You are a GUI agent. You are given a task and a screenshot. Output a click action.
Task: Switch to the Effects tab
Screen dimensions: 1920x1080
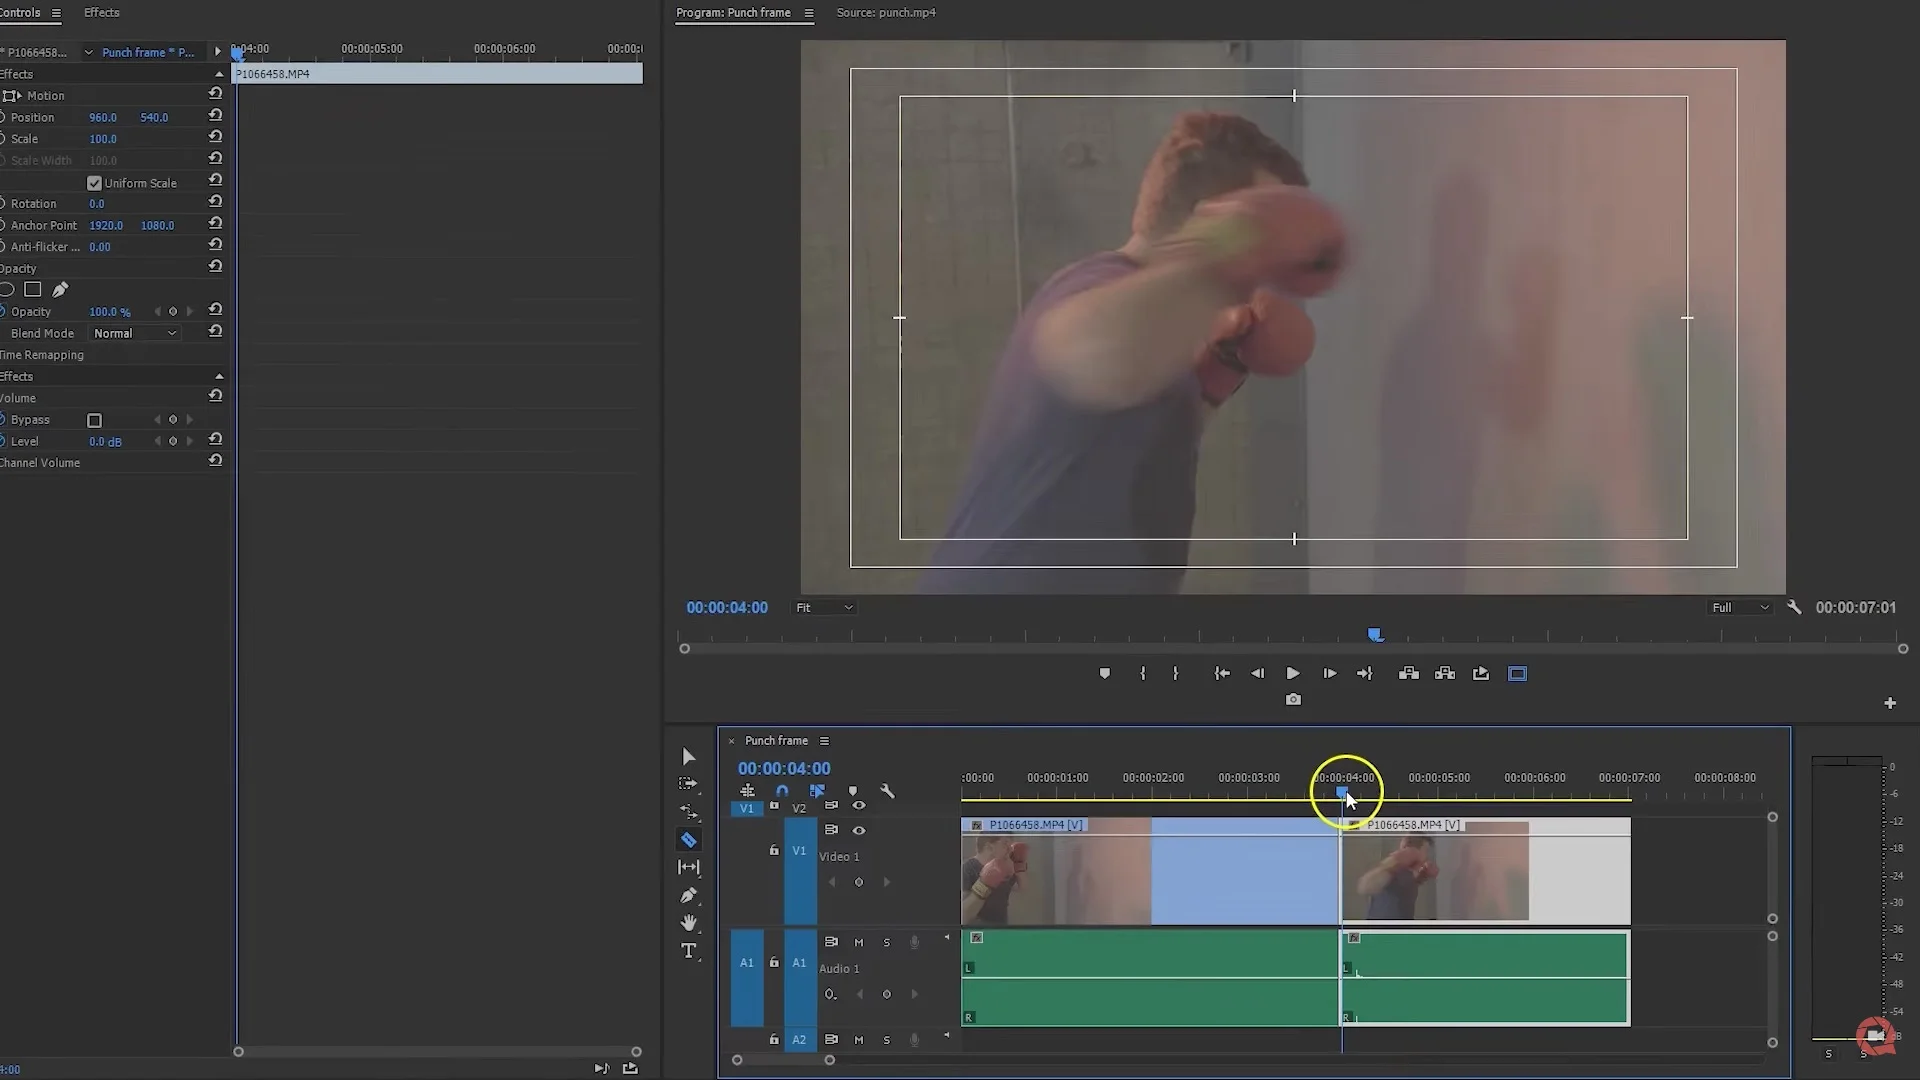(101, 13)
